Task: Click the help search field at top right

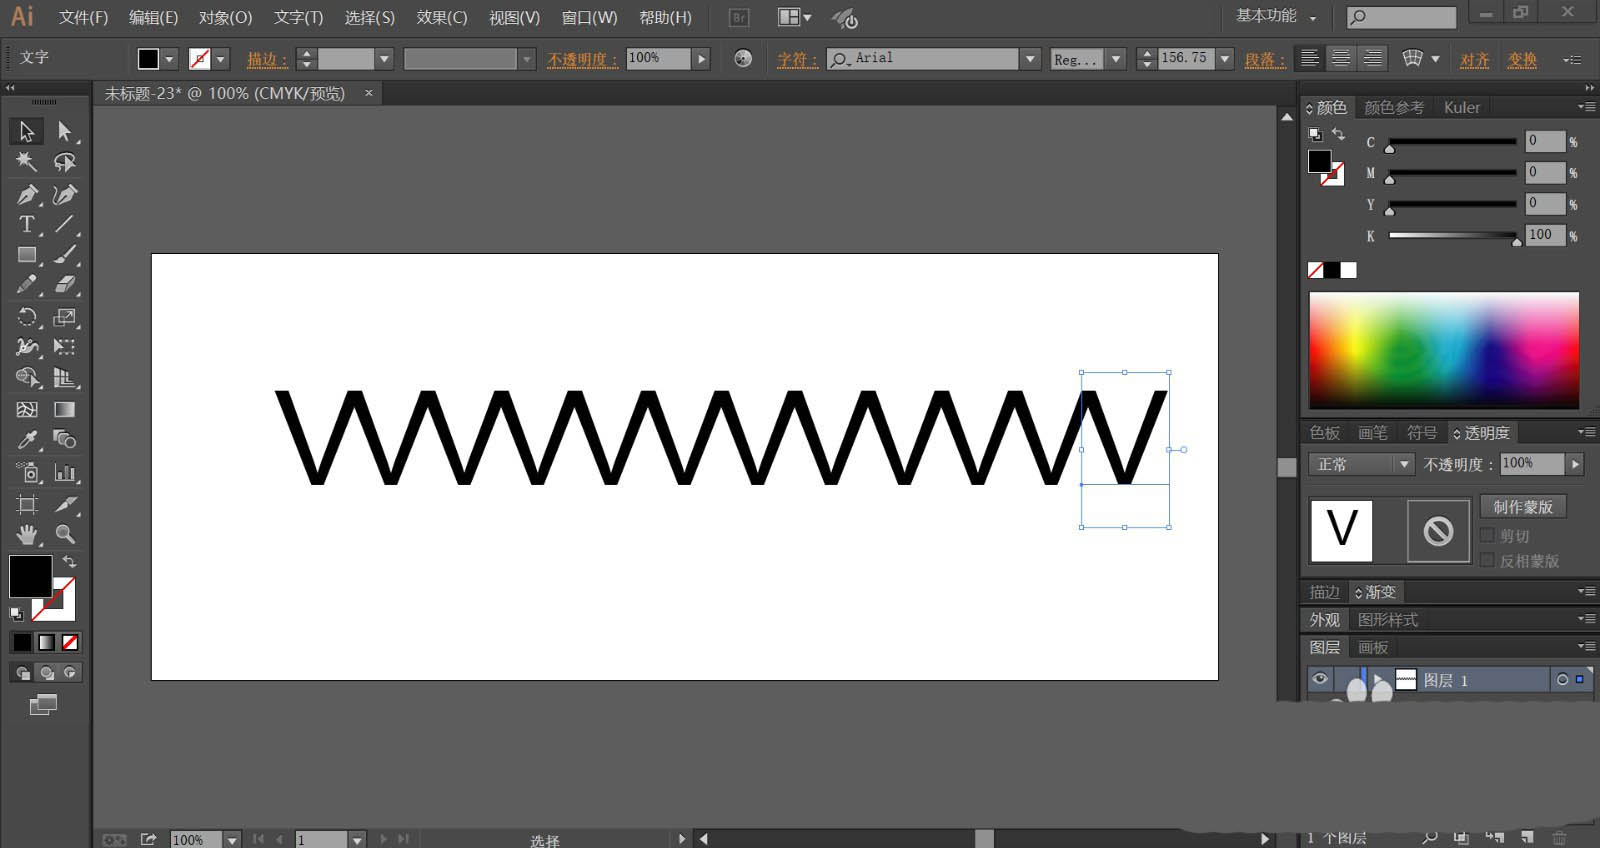Action: (1401, 17)
